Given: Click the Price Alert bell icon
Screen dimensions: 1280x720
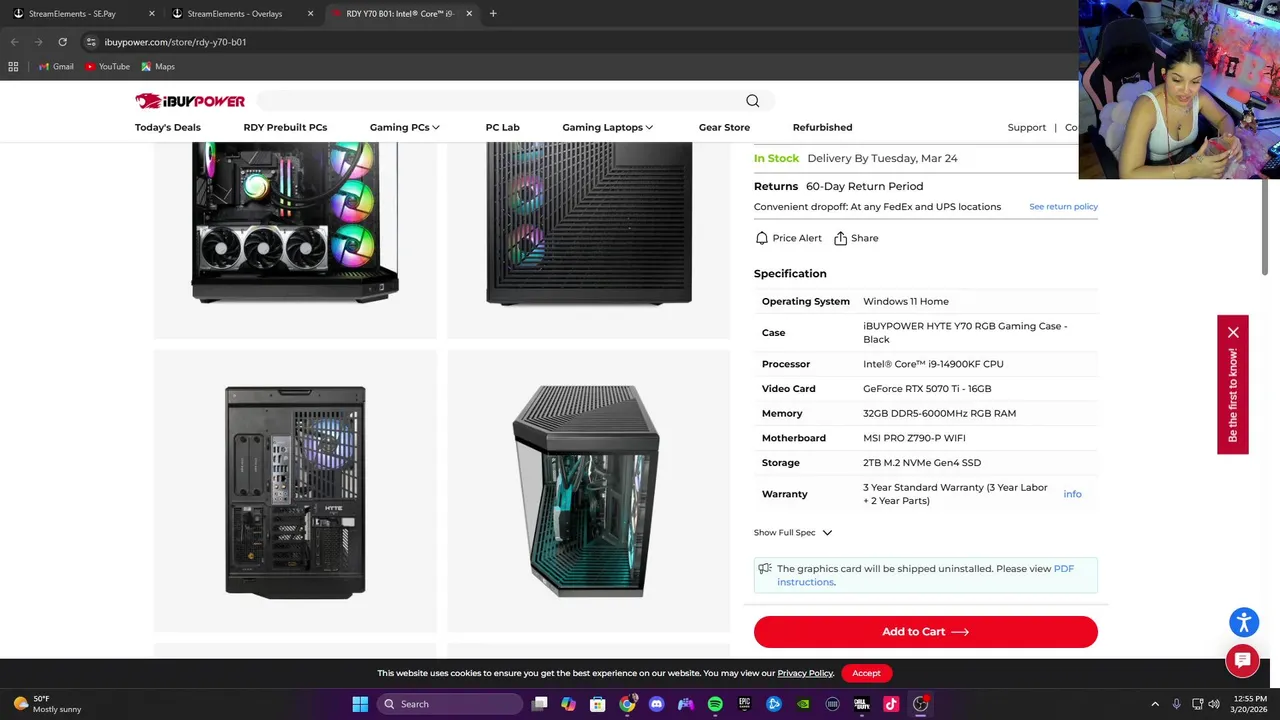Looking at the screenshot, I should coord(762,238).
